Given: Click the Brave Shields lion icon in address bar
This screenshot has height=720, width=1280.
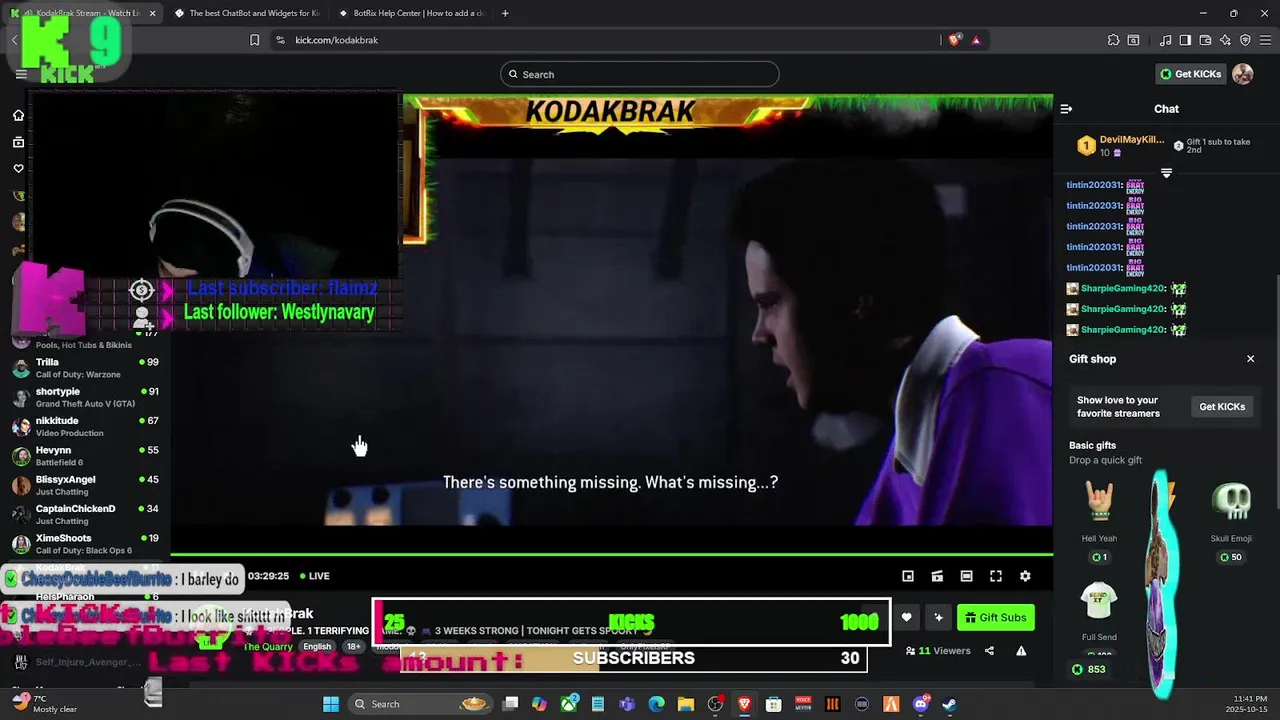Looking at the screenshot, I should (x=955, y=40).
